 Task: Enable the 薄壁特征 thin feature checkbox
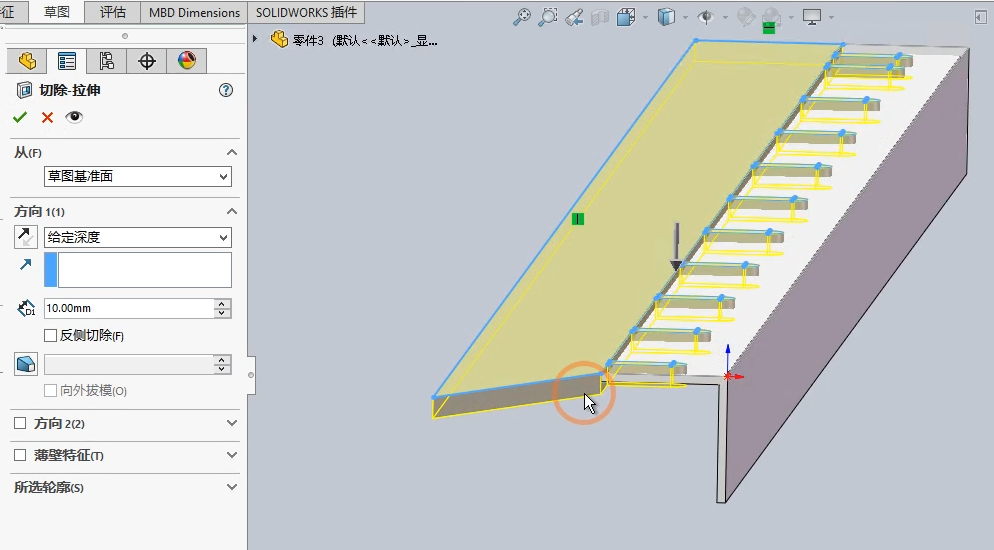pyautogui.click(x=20, y=455)
